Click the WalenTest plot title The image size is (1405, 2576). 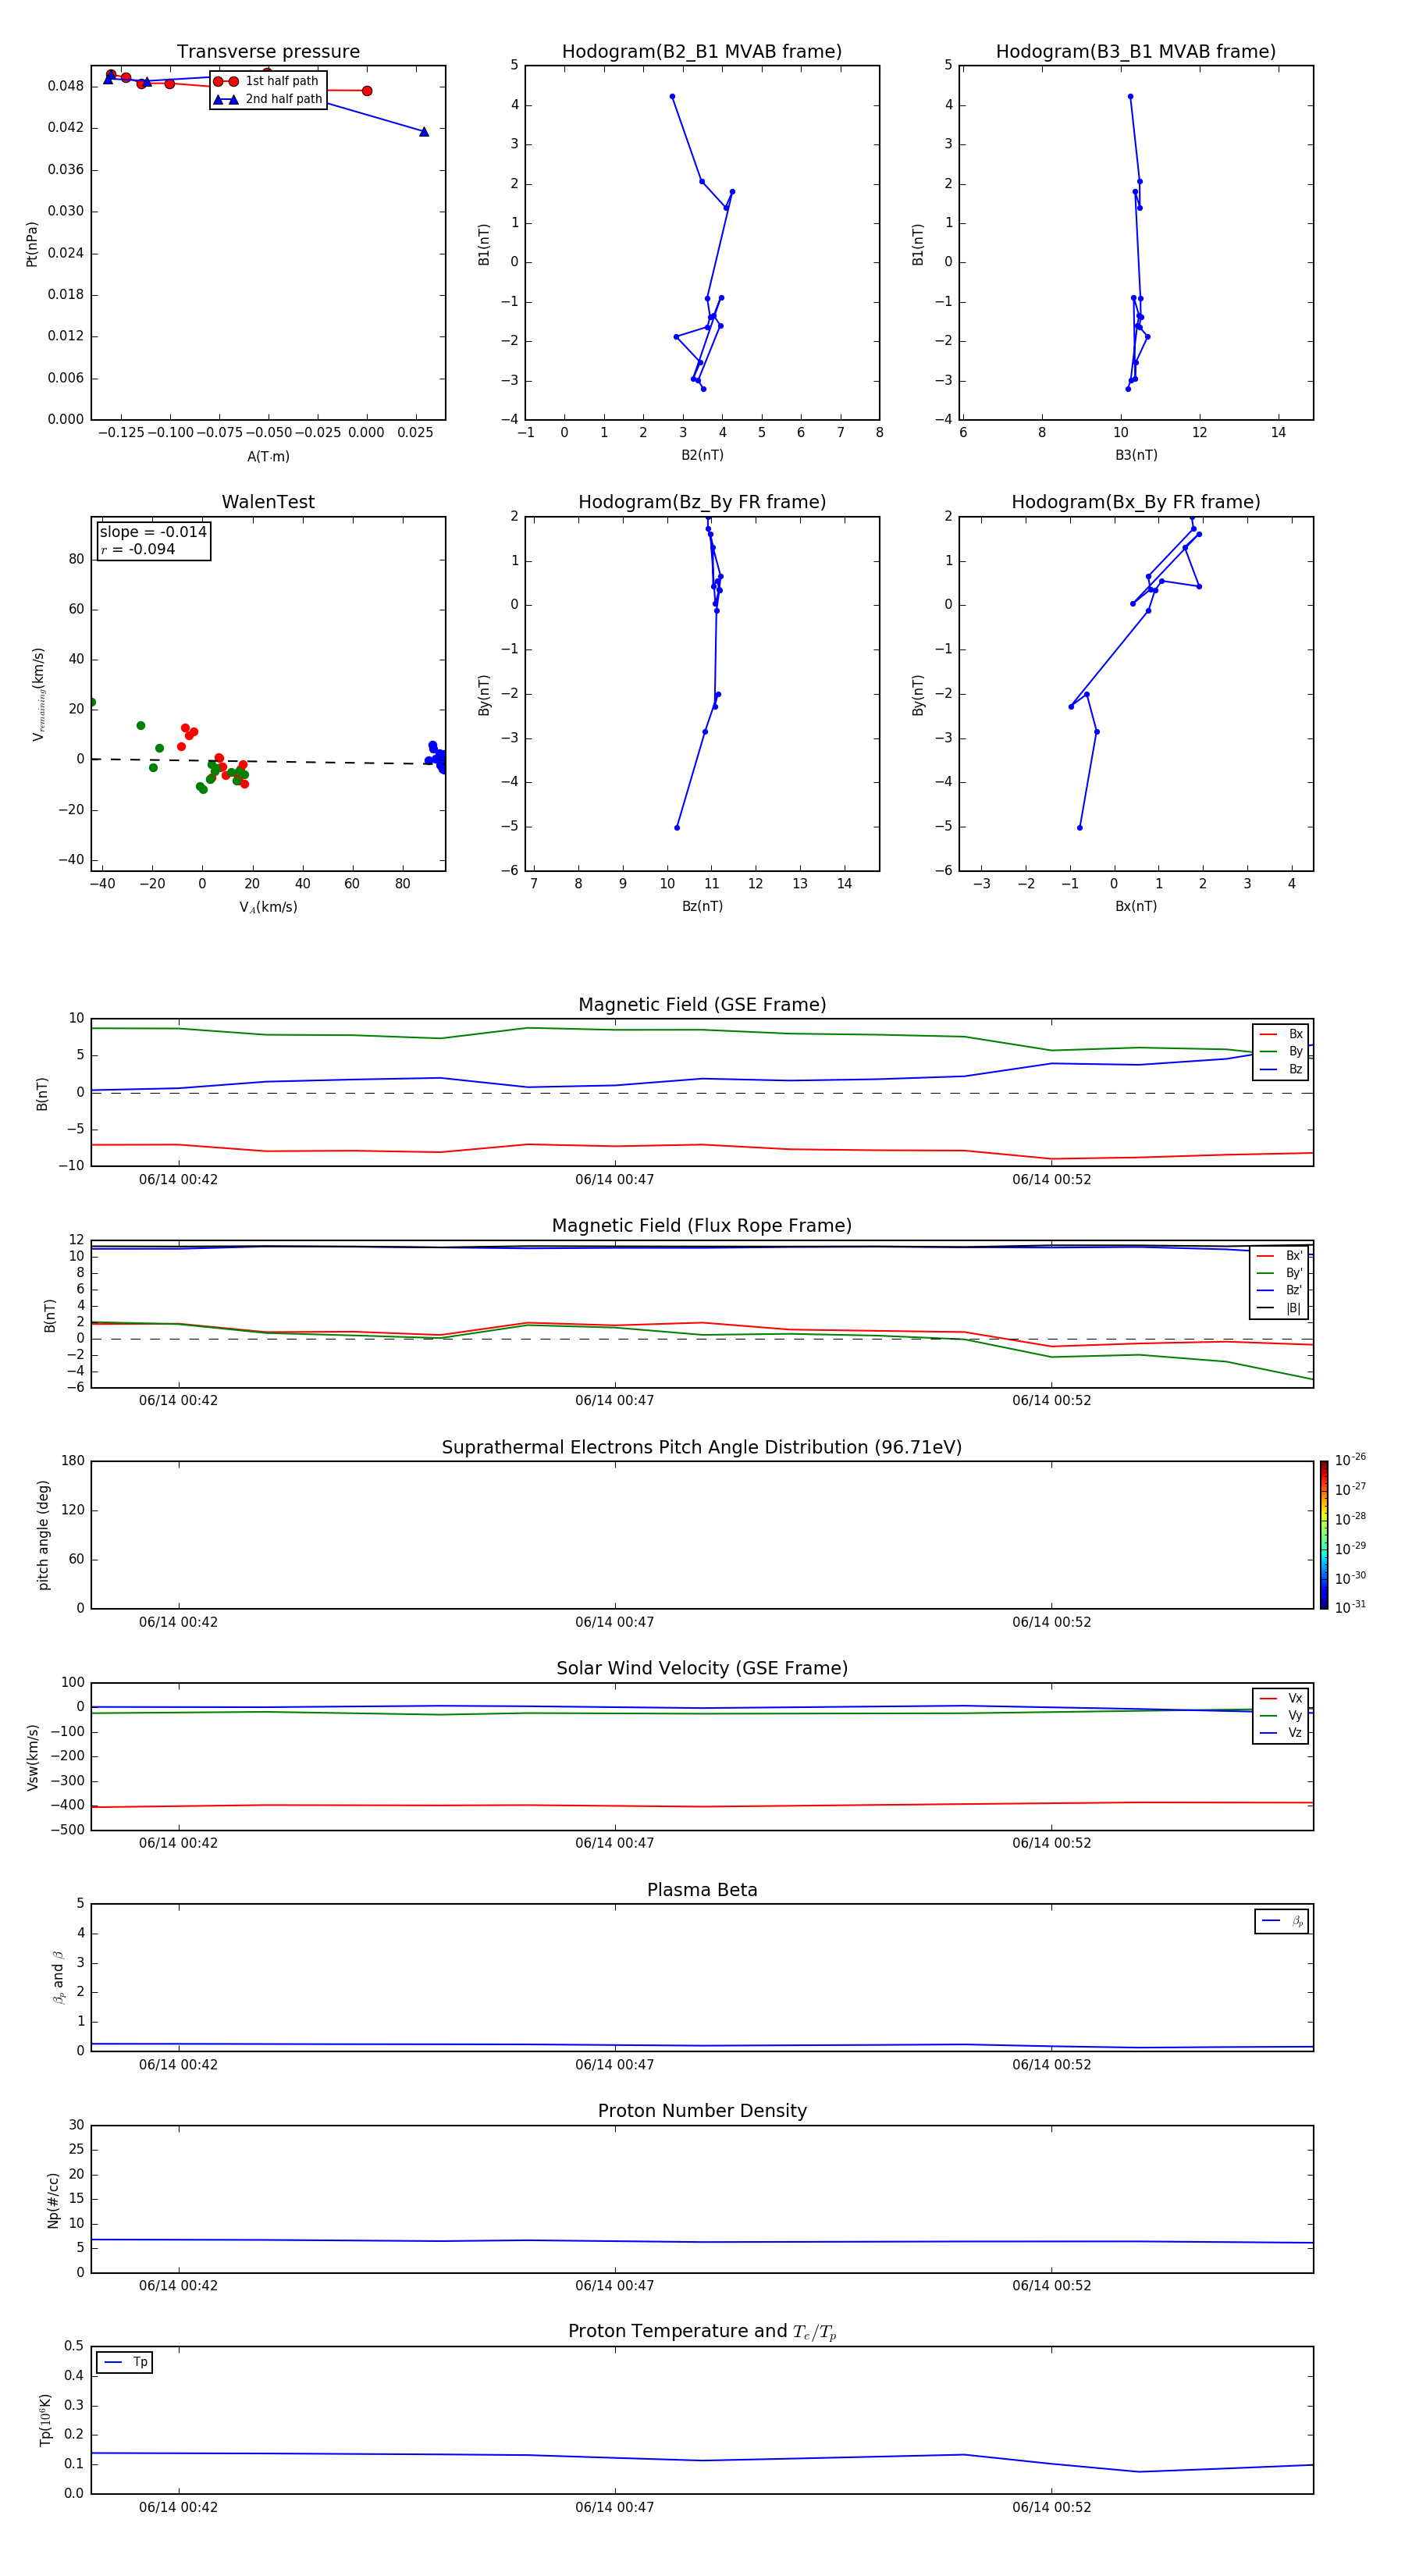pyautogui.click(x=268, y=502)
